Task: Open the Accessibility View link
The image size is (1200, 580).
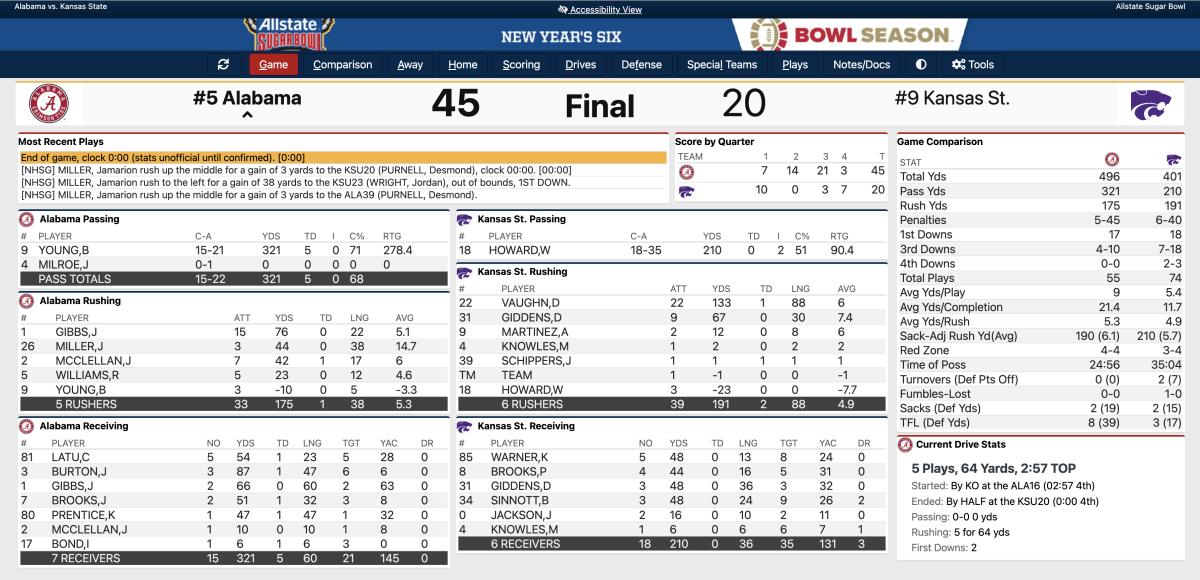Action: 600,10
